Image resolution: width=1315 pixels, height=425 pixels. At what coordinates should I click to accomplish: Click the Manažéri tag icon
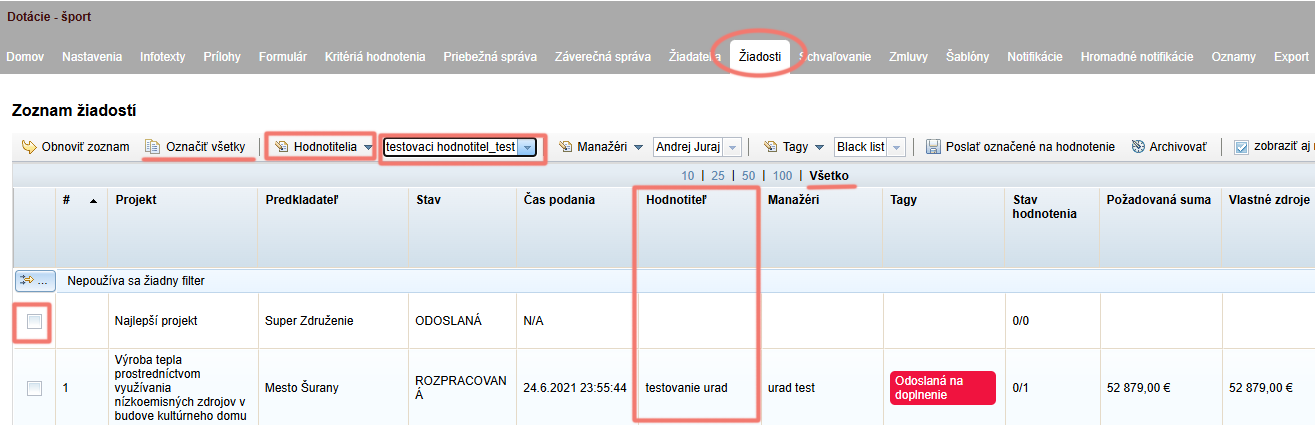(x=565, y=147)
